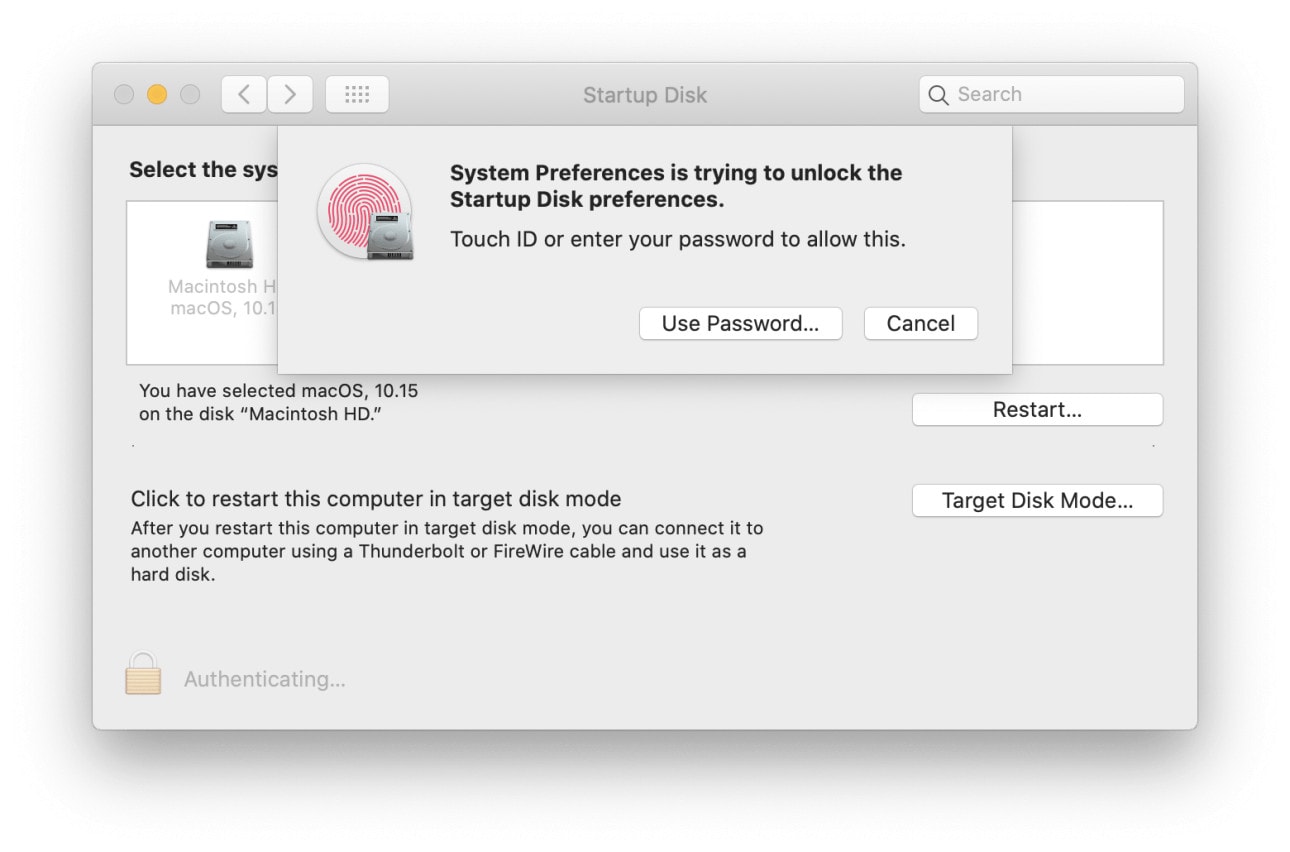Go back using the left chevron
The image size is (1290, 852).
[x=244, y=95]
